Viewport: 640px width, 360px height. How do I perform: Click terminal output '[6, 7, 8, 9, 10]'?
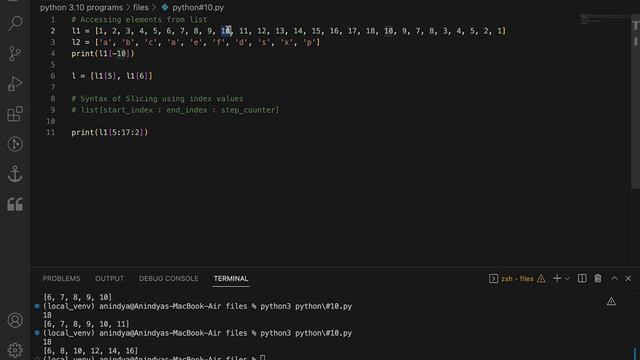click(77, 297)
